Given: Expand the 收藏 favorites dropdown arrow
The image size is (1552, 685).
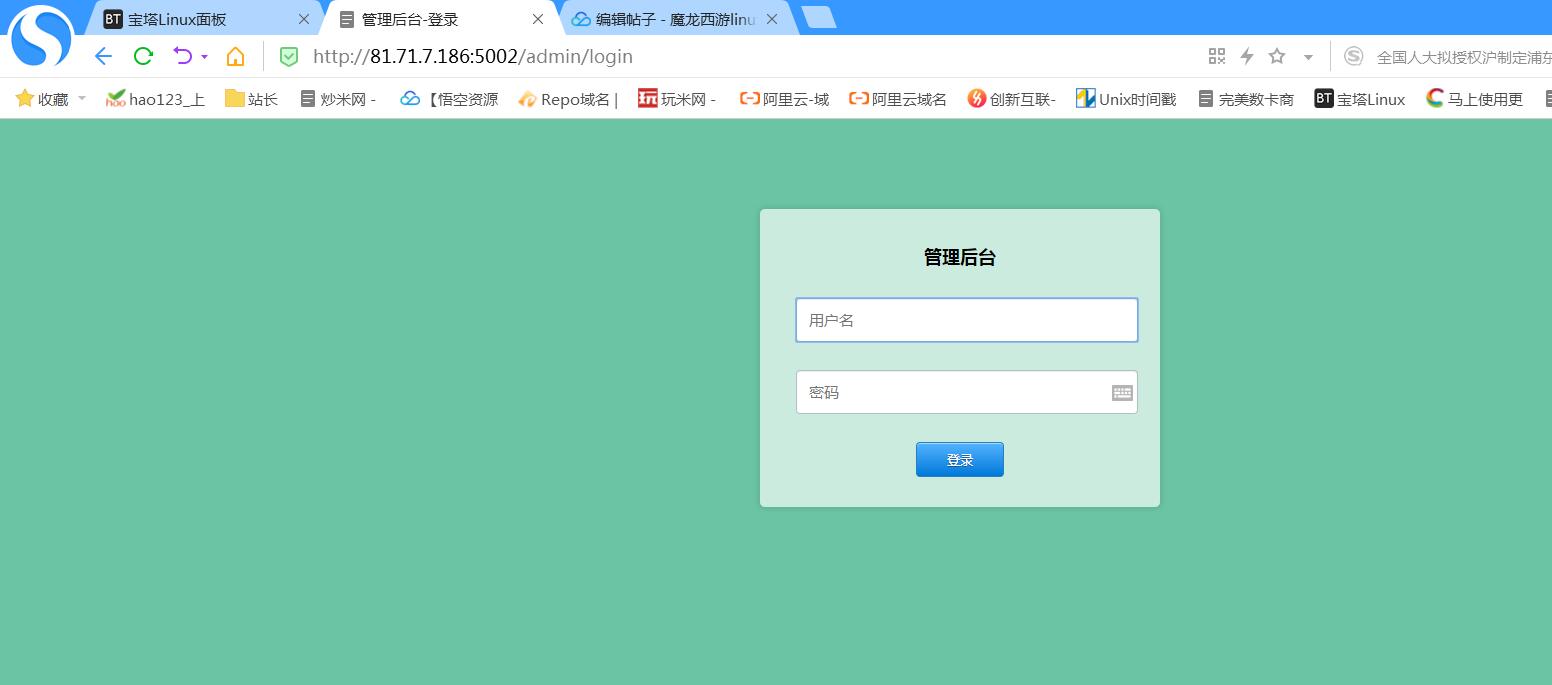Looking at the screenshot, I should [82, 98].
